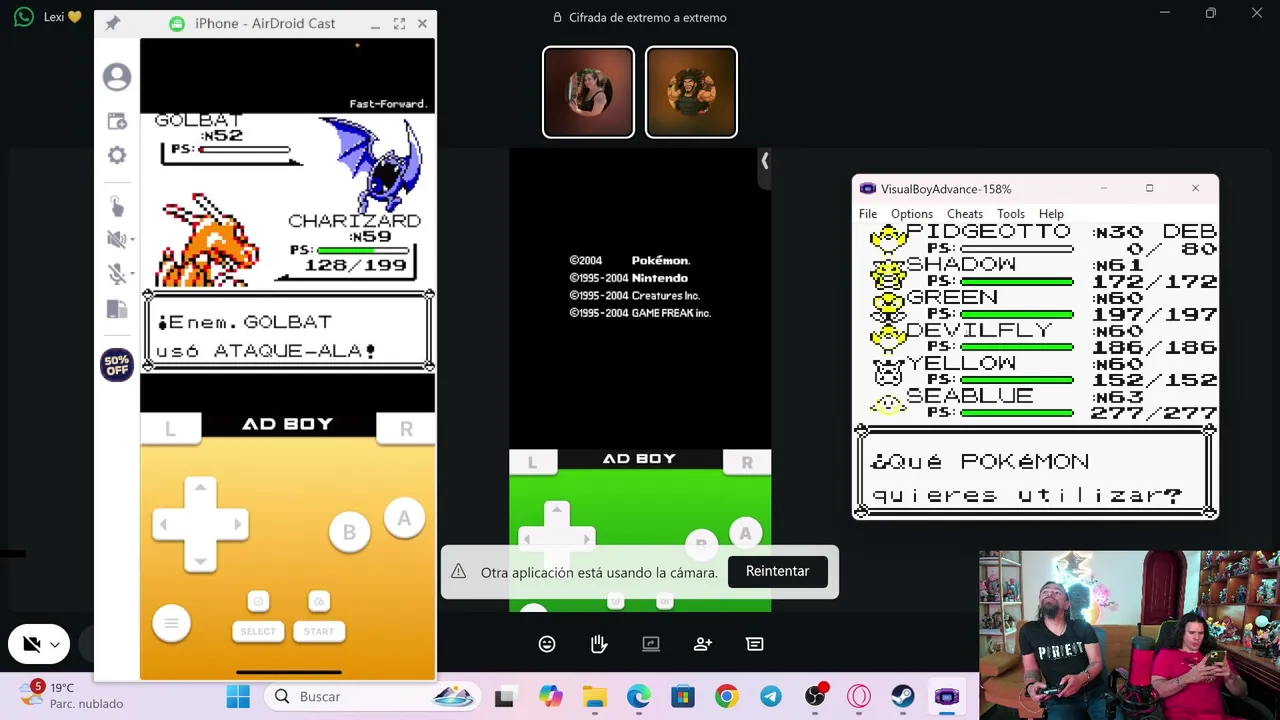1280x720 pixels.
Task: Click the SEABLUE party row
Action: click(x=1043, y=405)
